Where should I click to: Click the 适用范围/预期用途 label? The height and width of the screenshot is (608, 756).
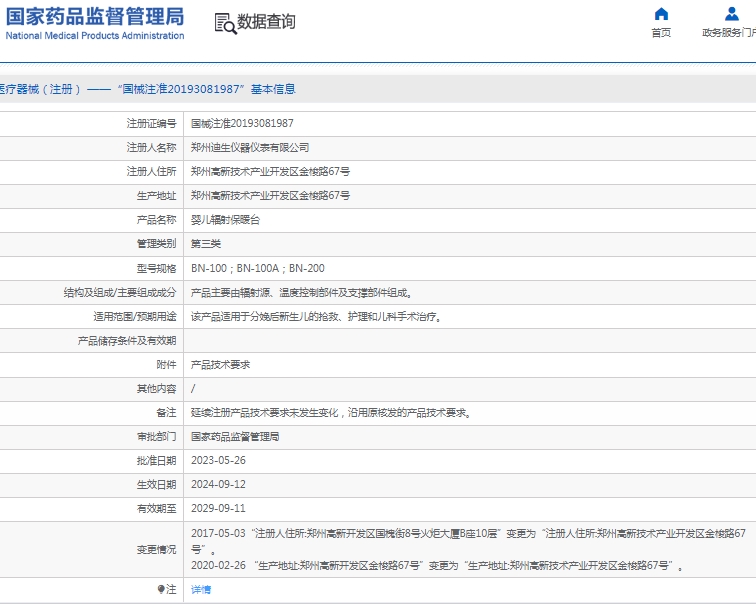click(x=135, y=316)
